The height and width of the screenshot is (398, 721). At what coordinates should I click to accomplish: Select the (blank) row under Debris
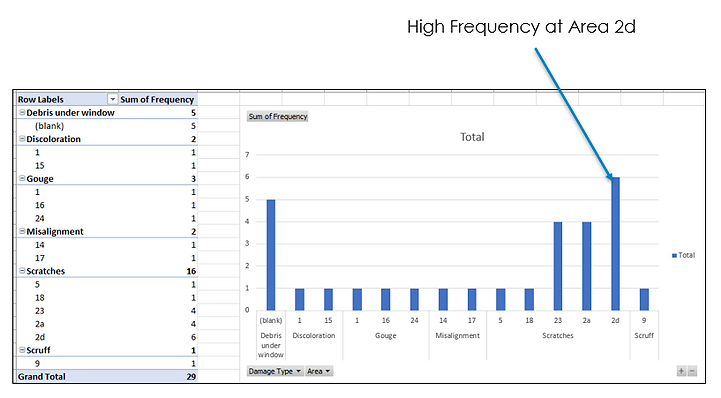(x=50, y=125)
